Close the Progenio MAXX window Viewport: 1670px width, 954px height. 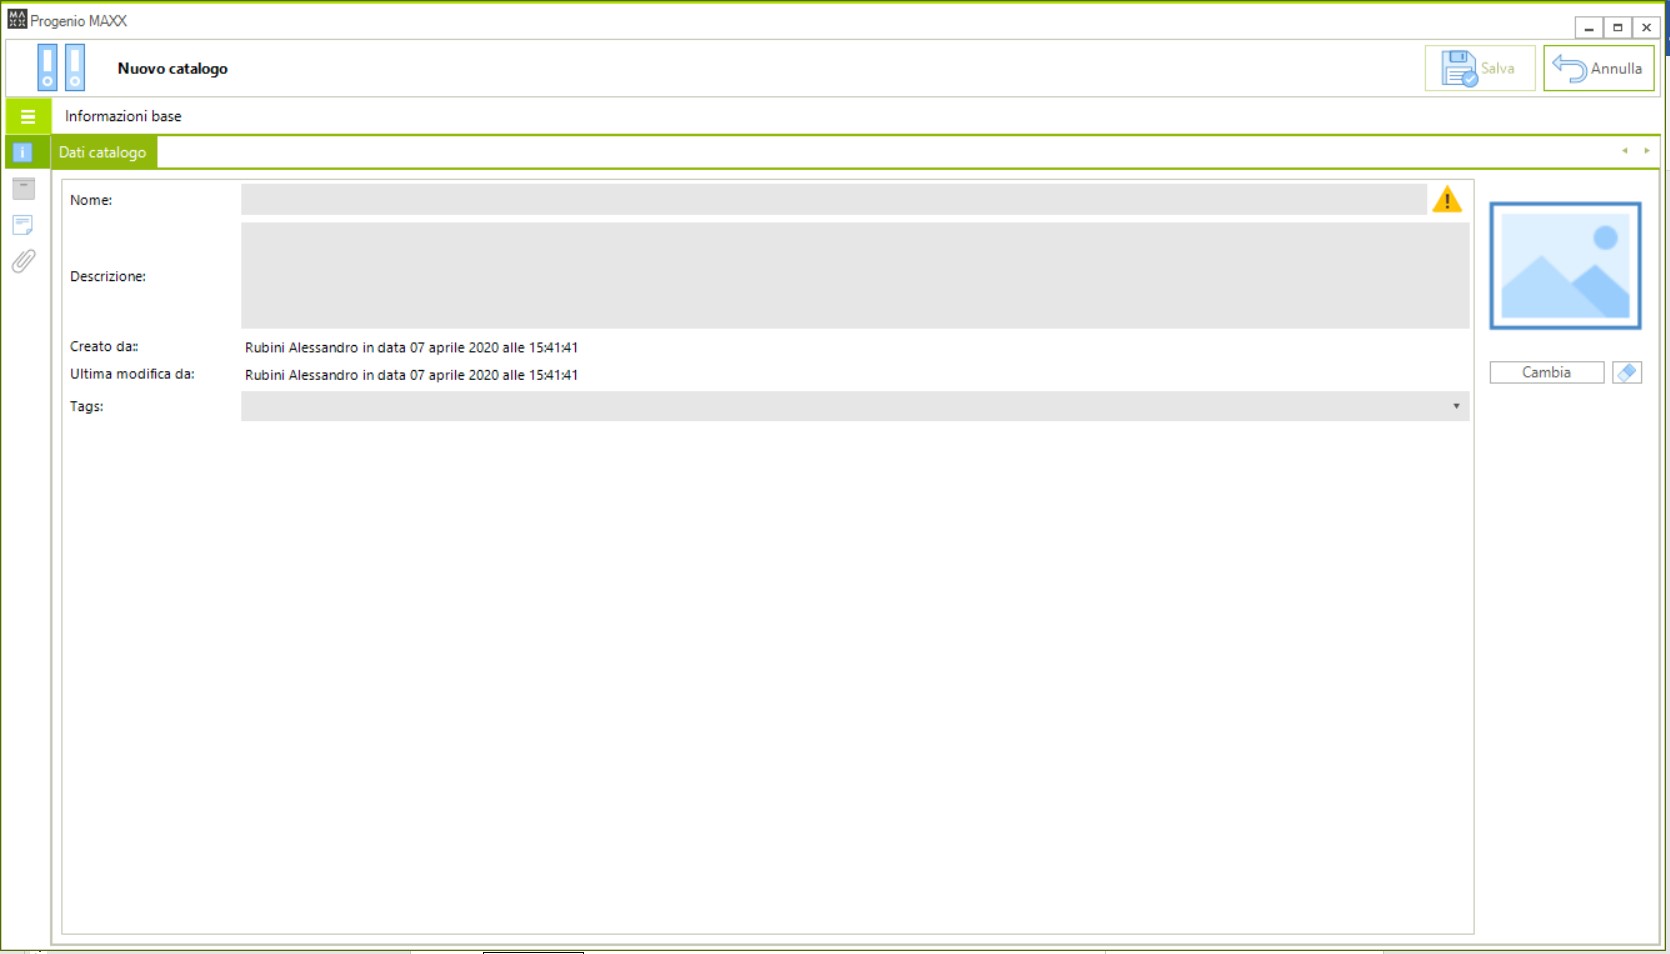tap(1647, 28)
